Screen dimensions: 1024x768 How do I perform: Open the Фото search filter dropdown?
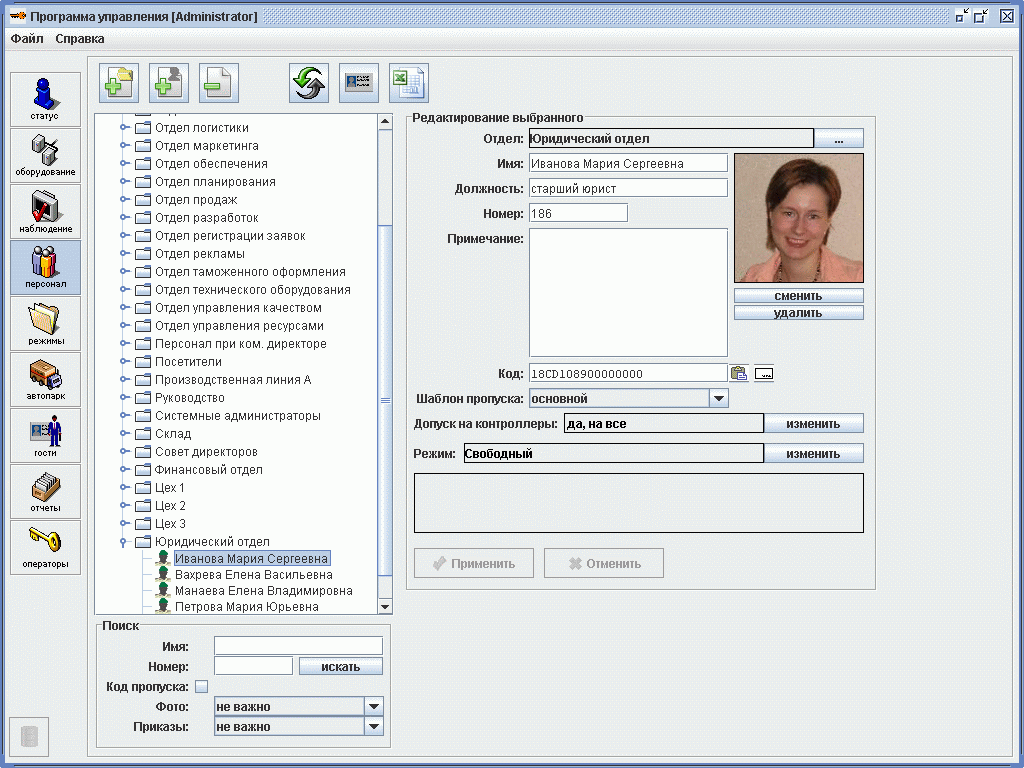[374, 706]
